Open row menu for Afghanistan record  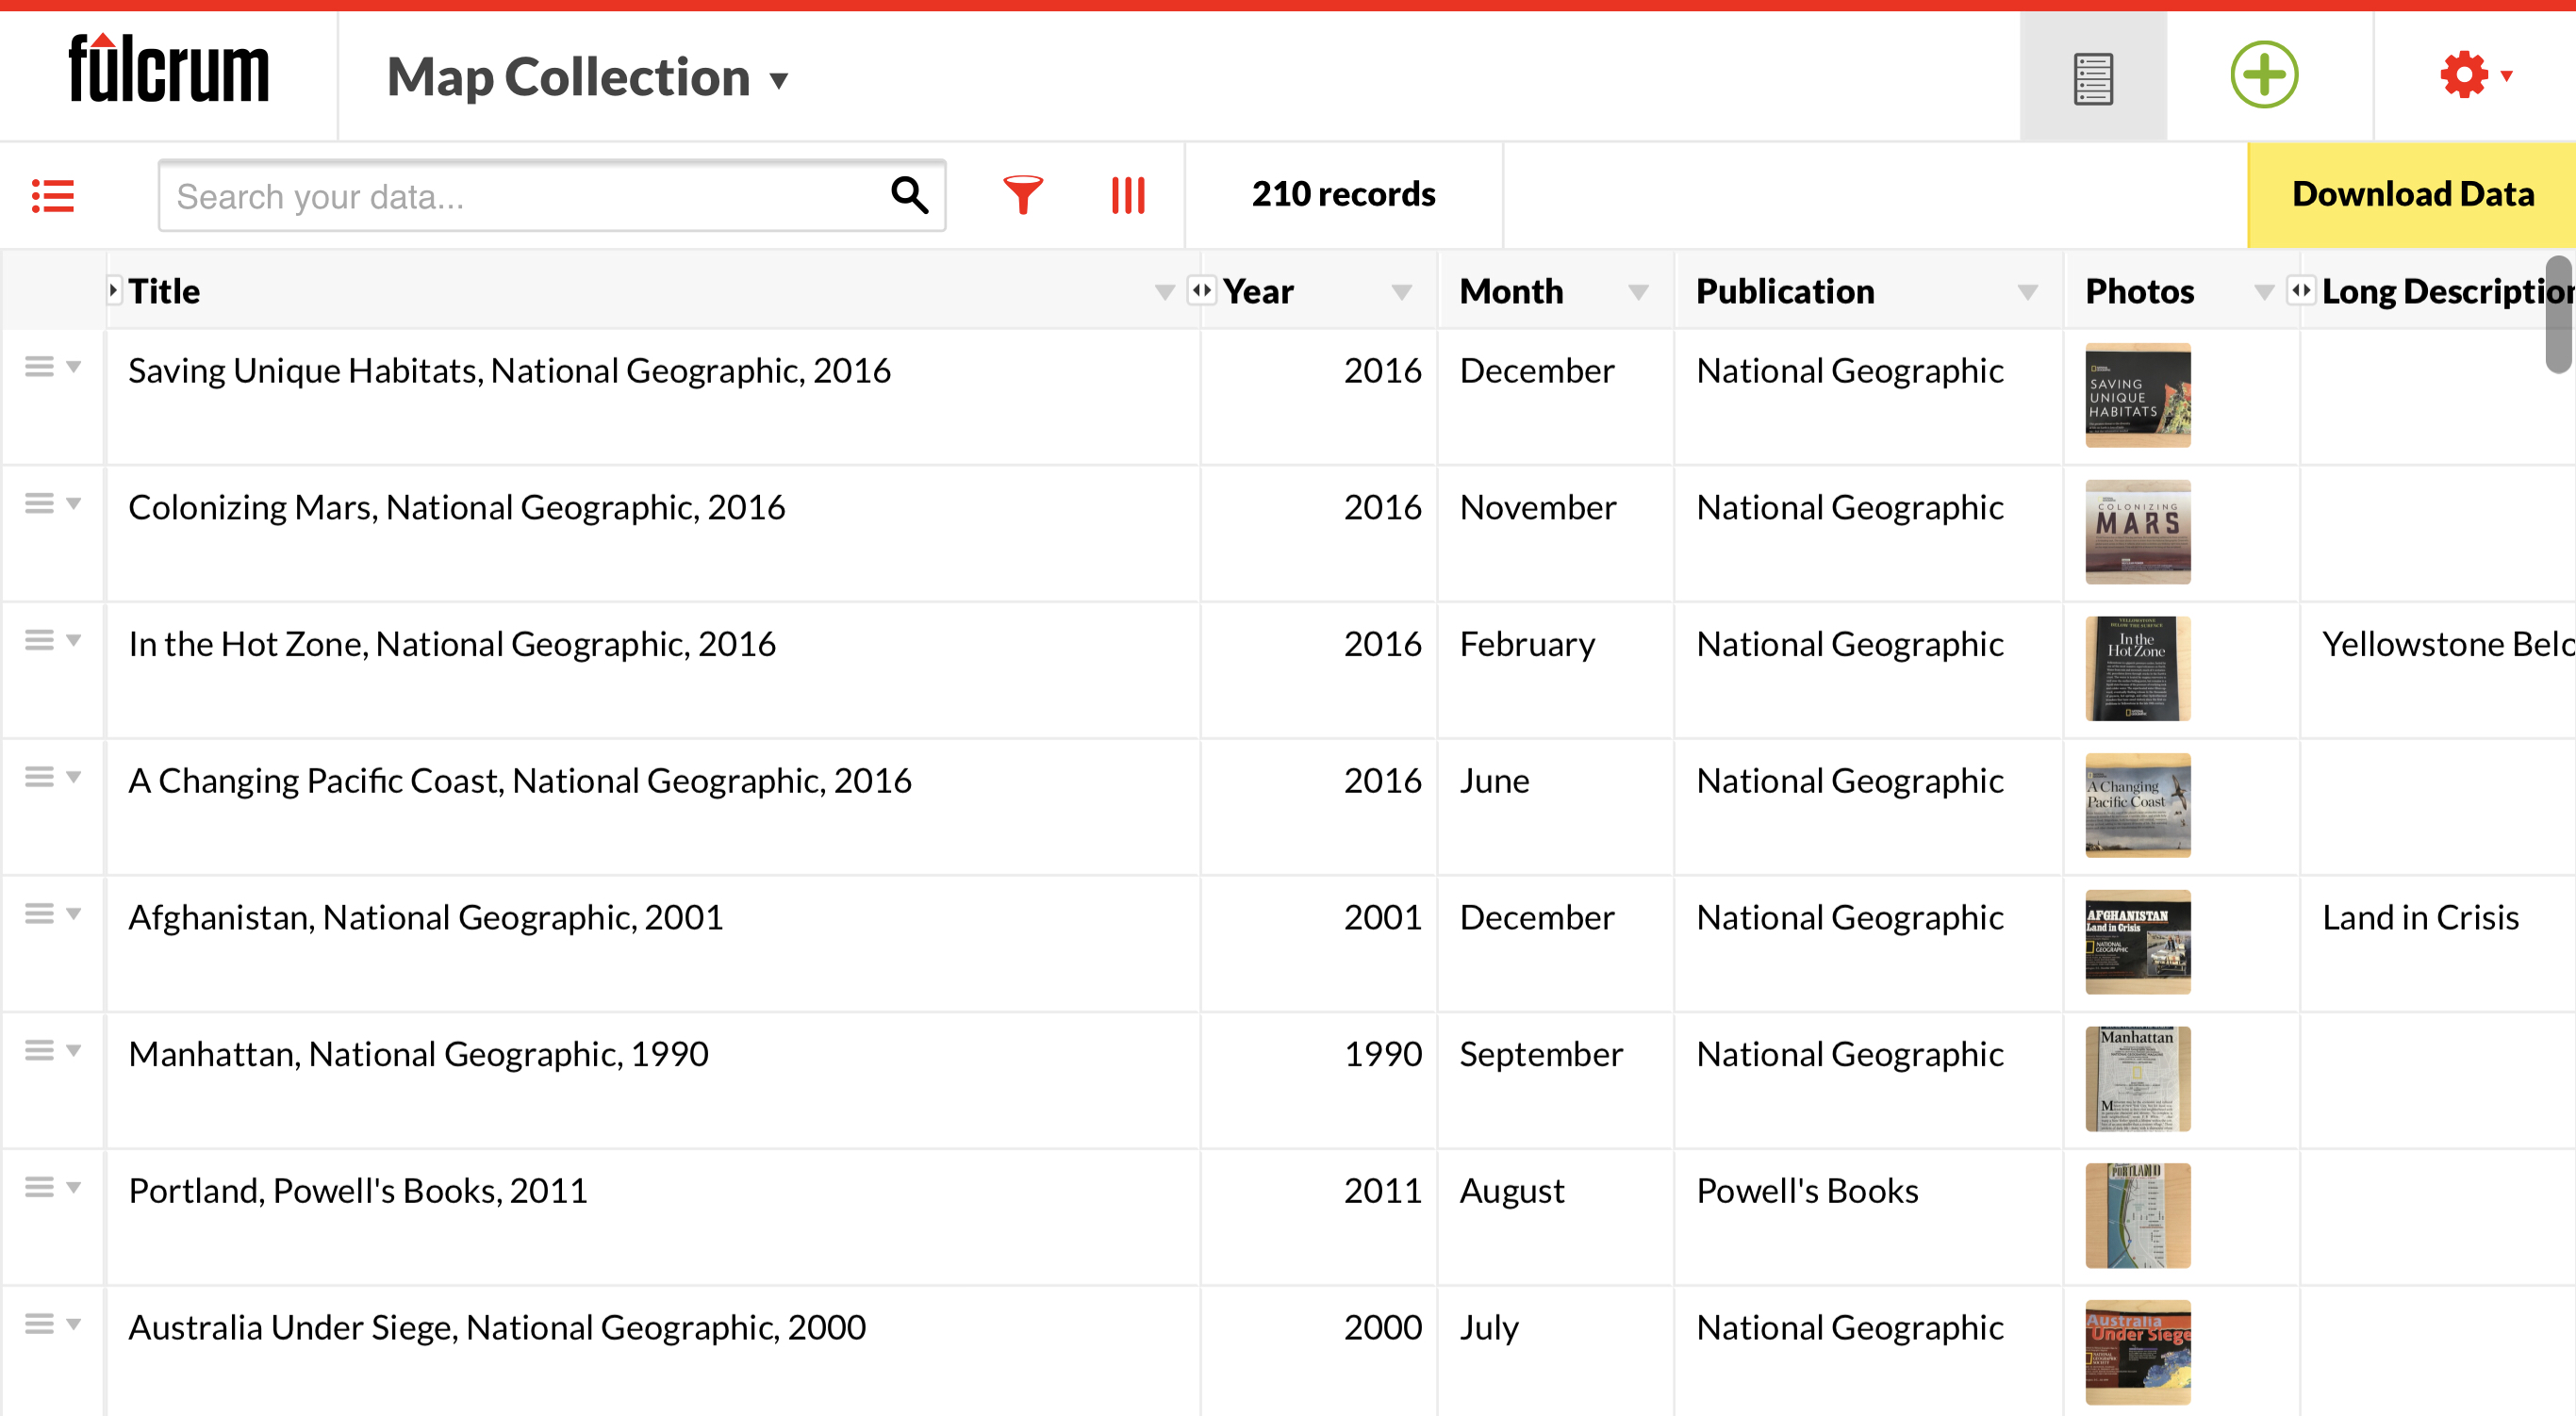pyautogui.click(x=53, y=914)
